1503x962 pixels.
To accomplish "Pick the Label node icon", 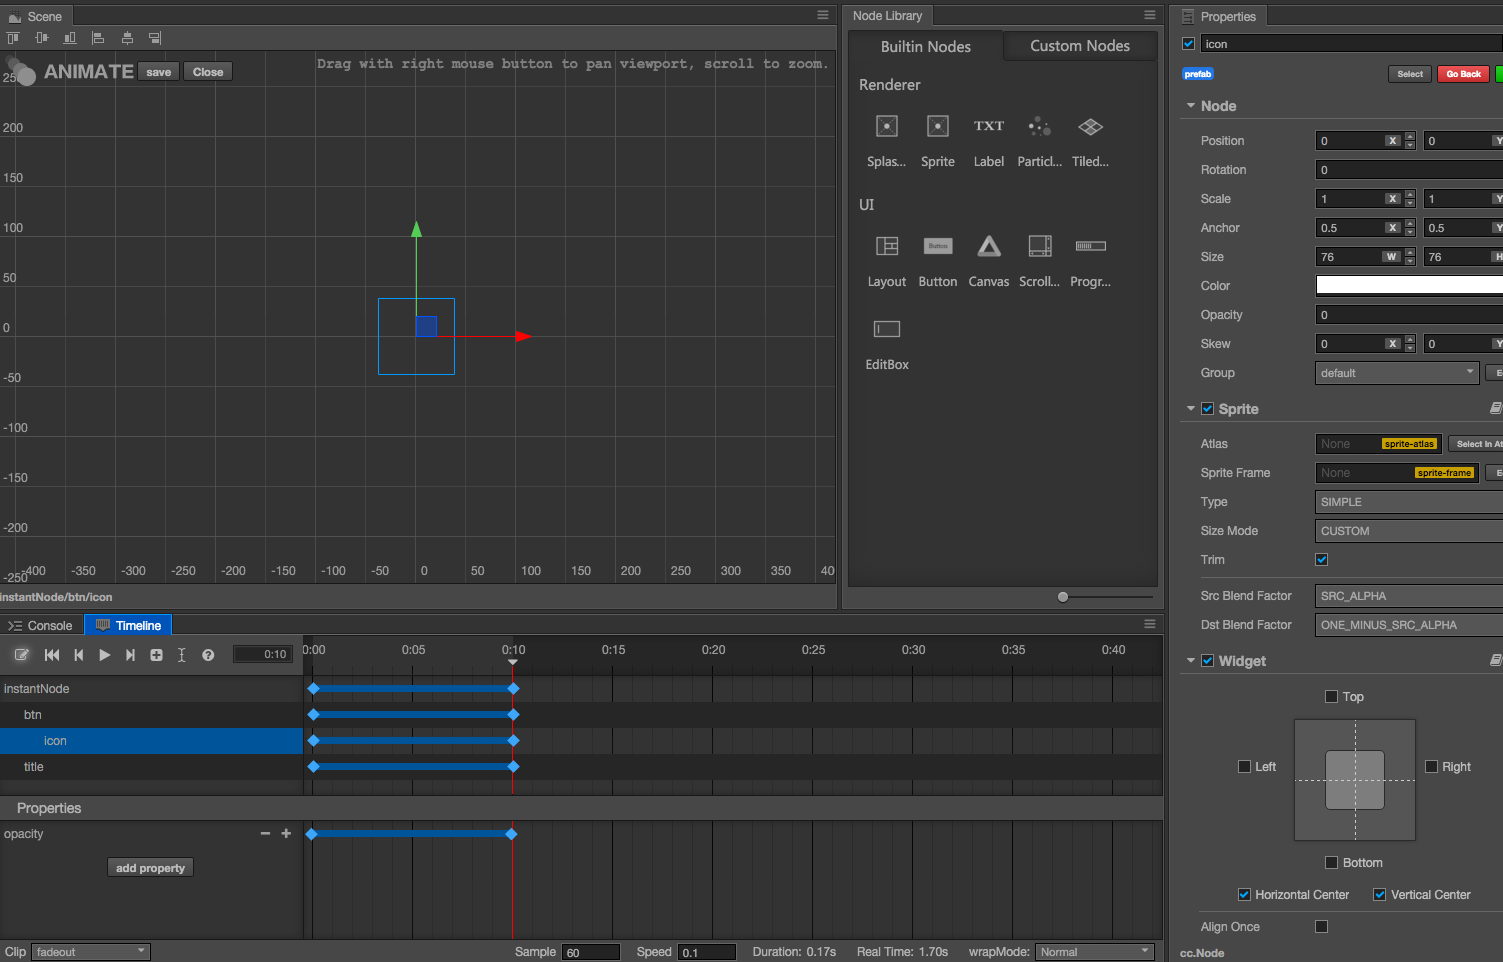I will pyautogui.click(x=988, y=127).
